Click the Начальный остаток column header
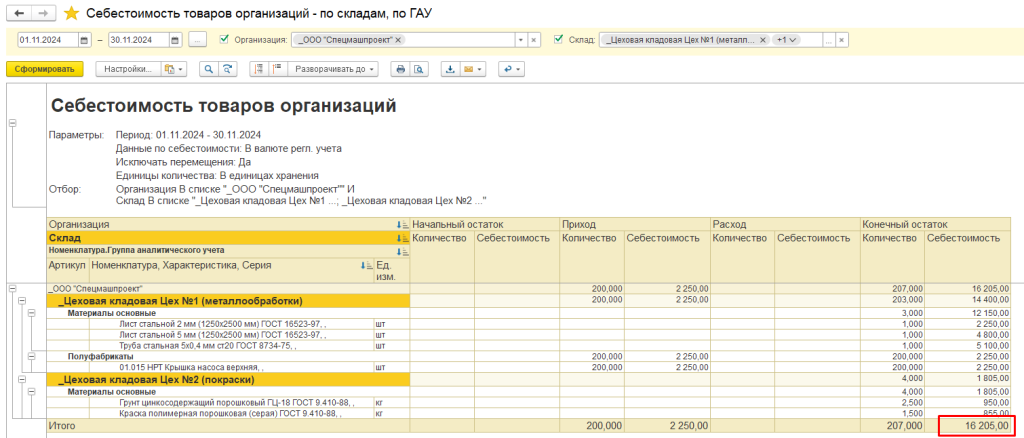Screen dimensions: 1024x438 tap(485, 224)
